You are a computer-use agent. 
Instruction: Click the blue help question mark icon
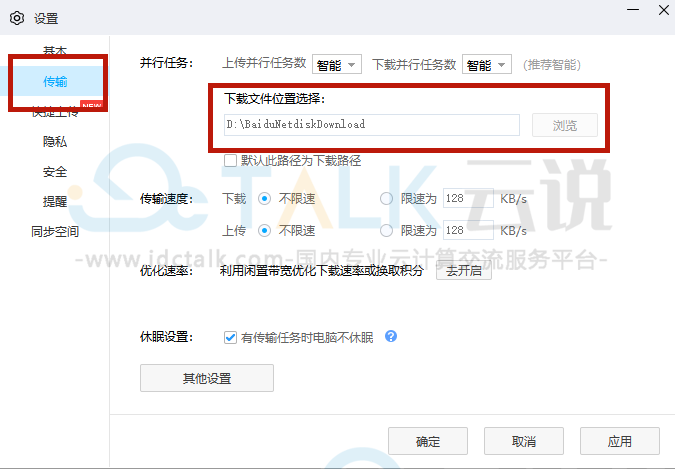pyautogui.click(x=391, y=336)
